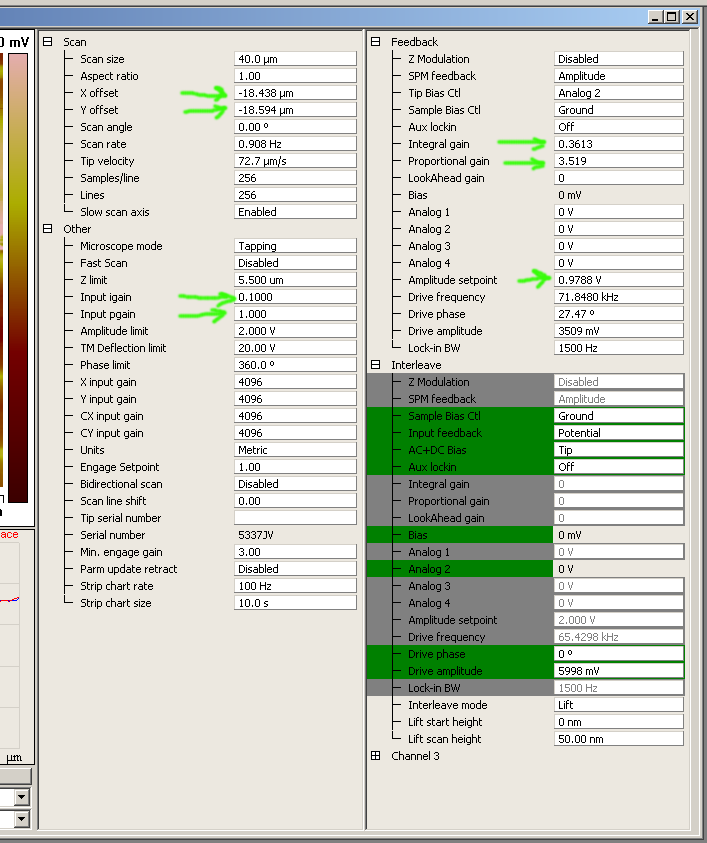The height and width of the screenshot is (843, 707).
Task: Edit the Engage Setpoint value
Action: coord(295,467)
